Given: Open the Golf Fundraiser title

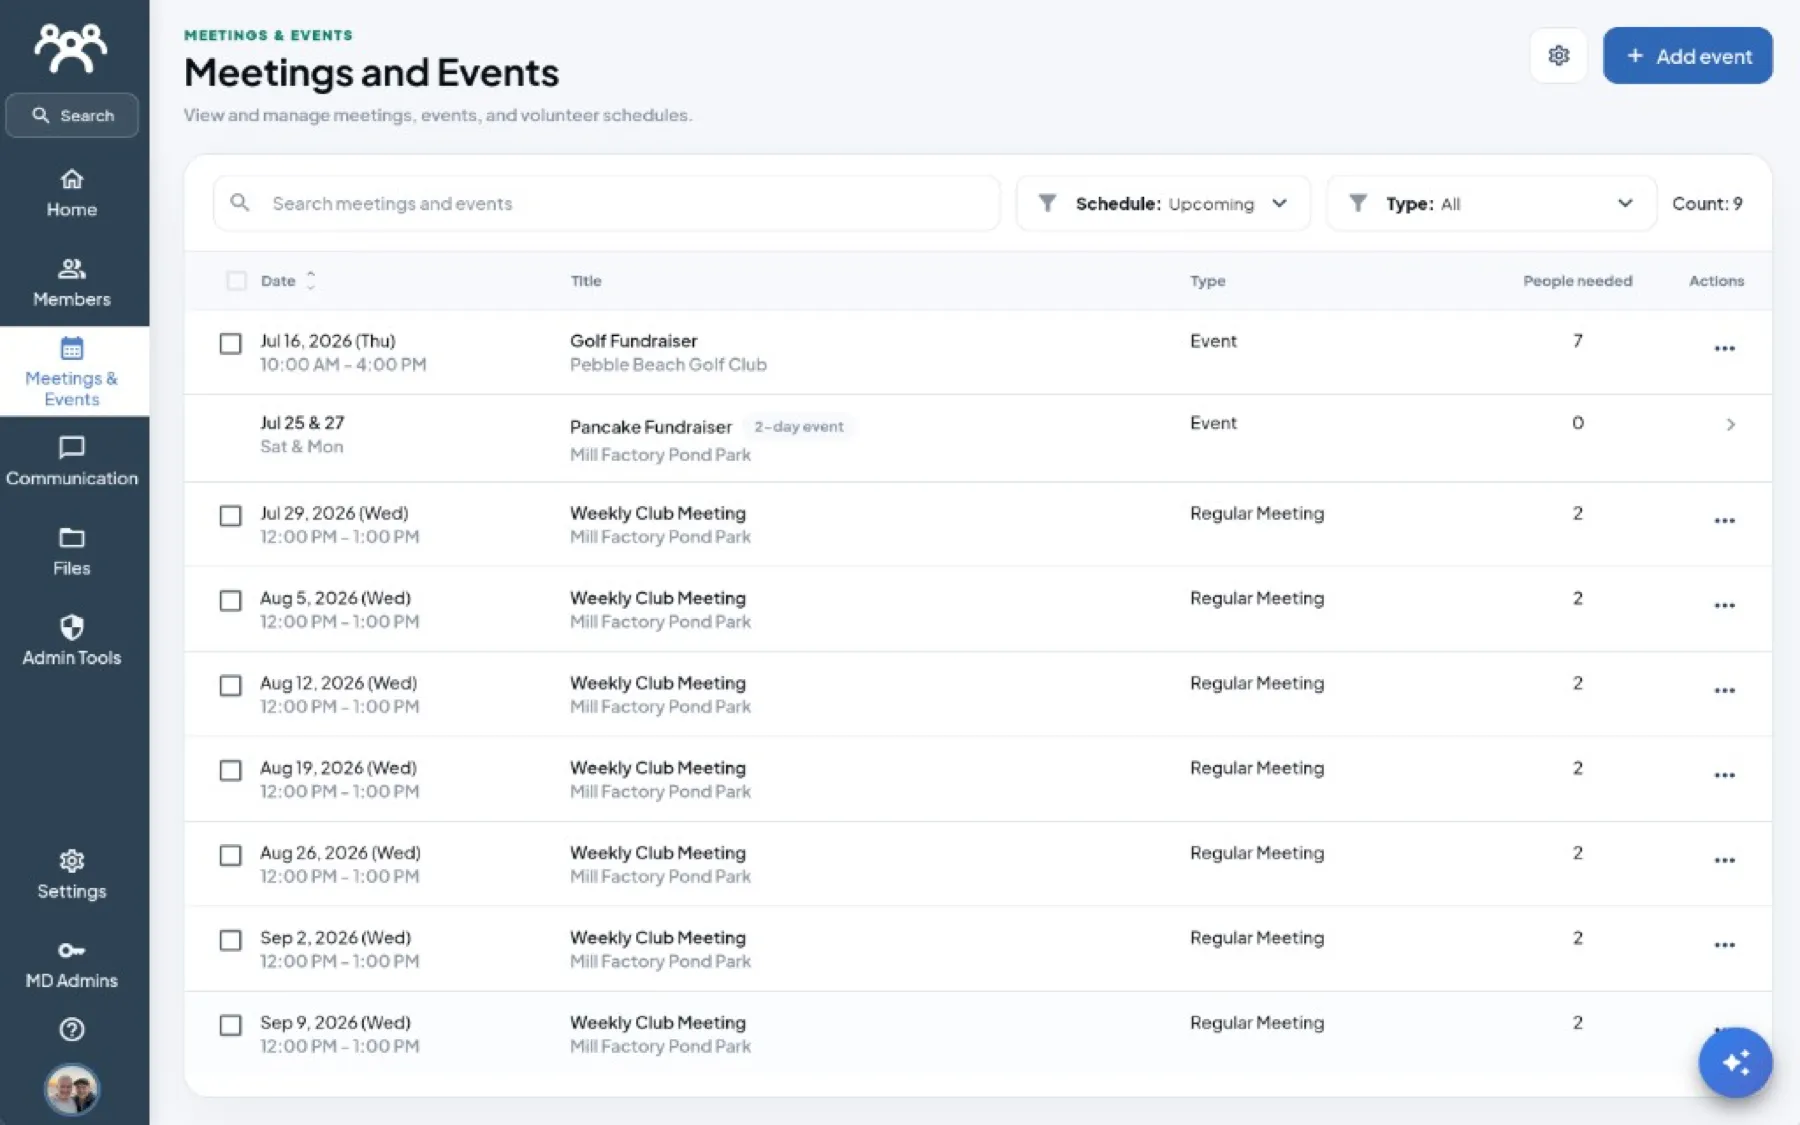Looking at the screenshot, I should pyautogui.click(x=633, y=341).
